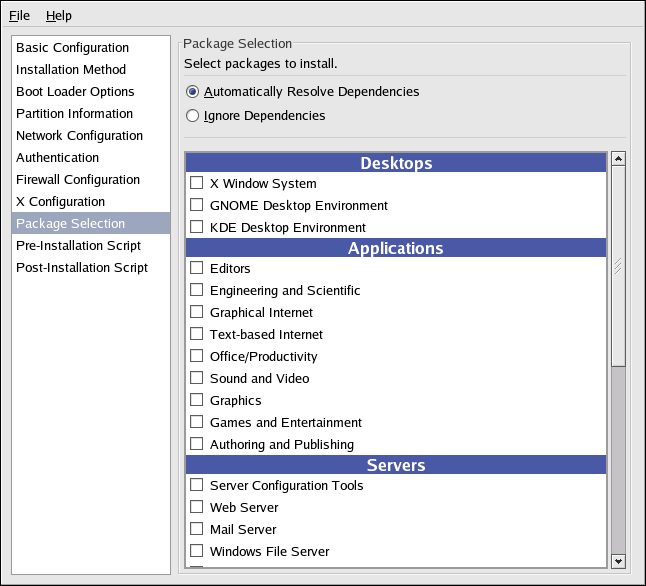Select Automatically Resolve Dependencies radio button
Image resolution: width=646 pixels, height=586 pixels.
[193, 92]
